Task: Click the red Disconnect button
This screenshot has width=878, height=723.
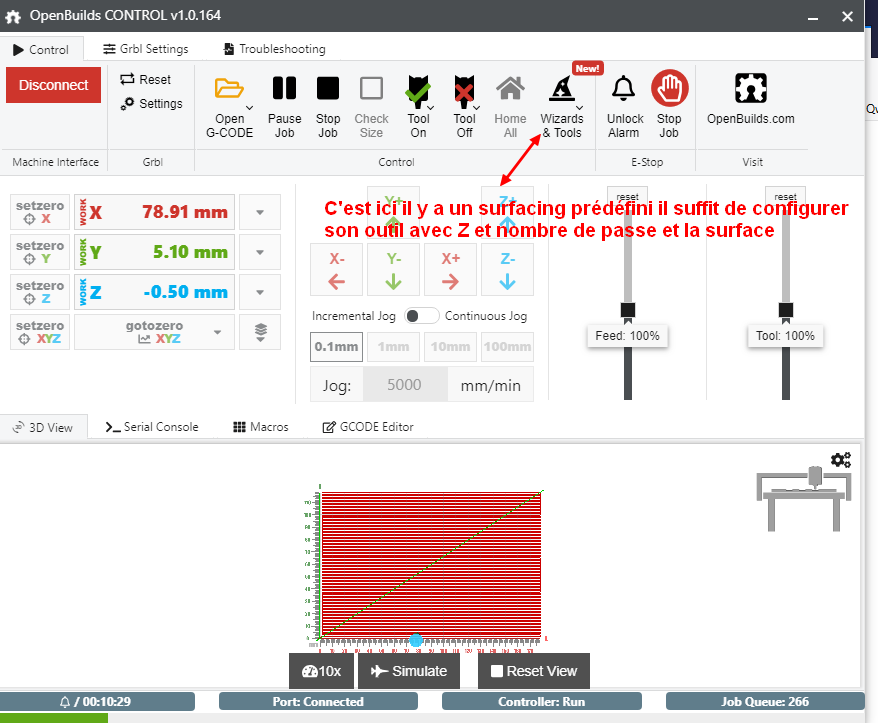Action: [54, 85]
